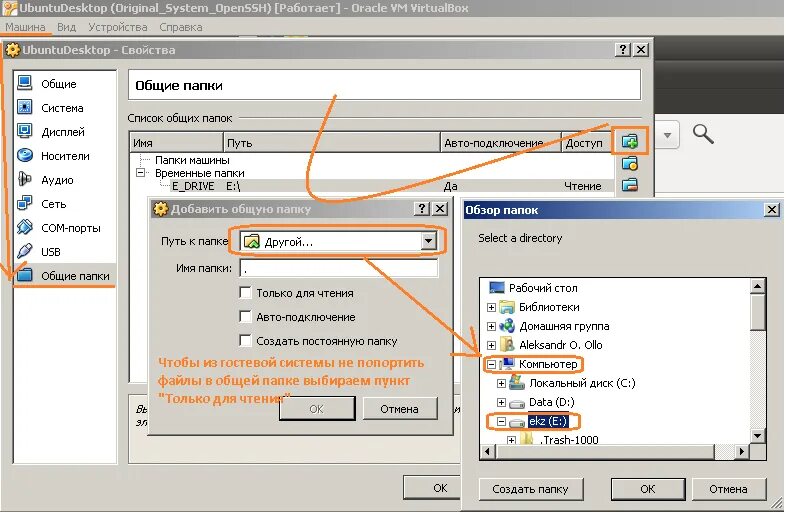Select the Система category
The width and height of the screenshot is (786, 512).
62,108
